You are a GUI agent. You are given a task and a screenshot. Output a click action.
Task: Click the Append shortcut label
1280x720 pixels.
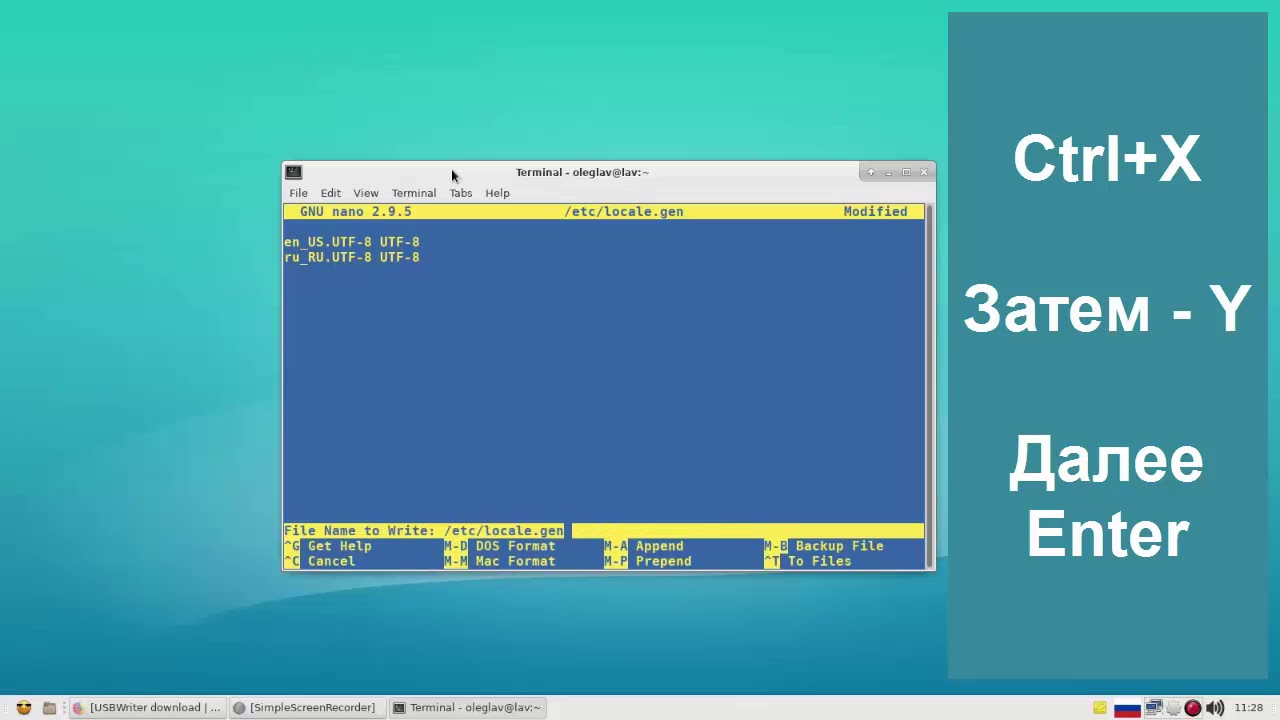click(x=660, y=546)
